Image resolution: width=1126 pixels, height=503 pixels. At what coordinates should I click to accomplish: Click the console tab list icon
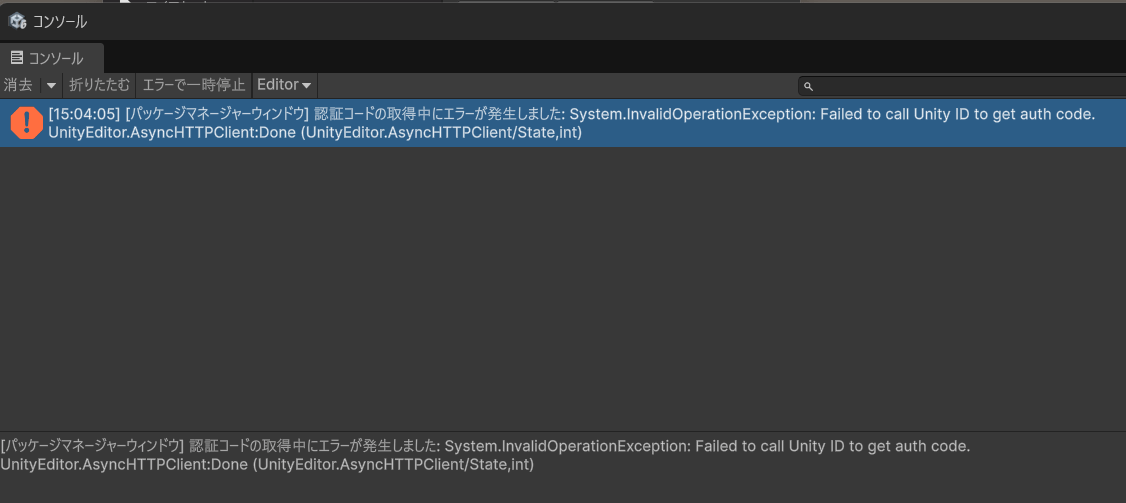16,58
